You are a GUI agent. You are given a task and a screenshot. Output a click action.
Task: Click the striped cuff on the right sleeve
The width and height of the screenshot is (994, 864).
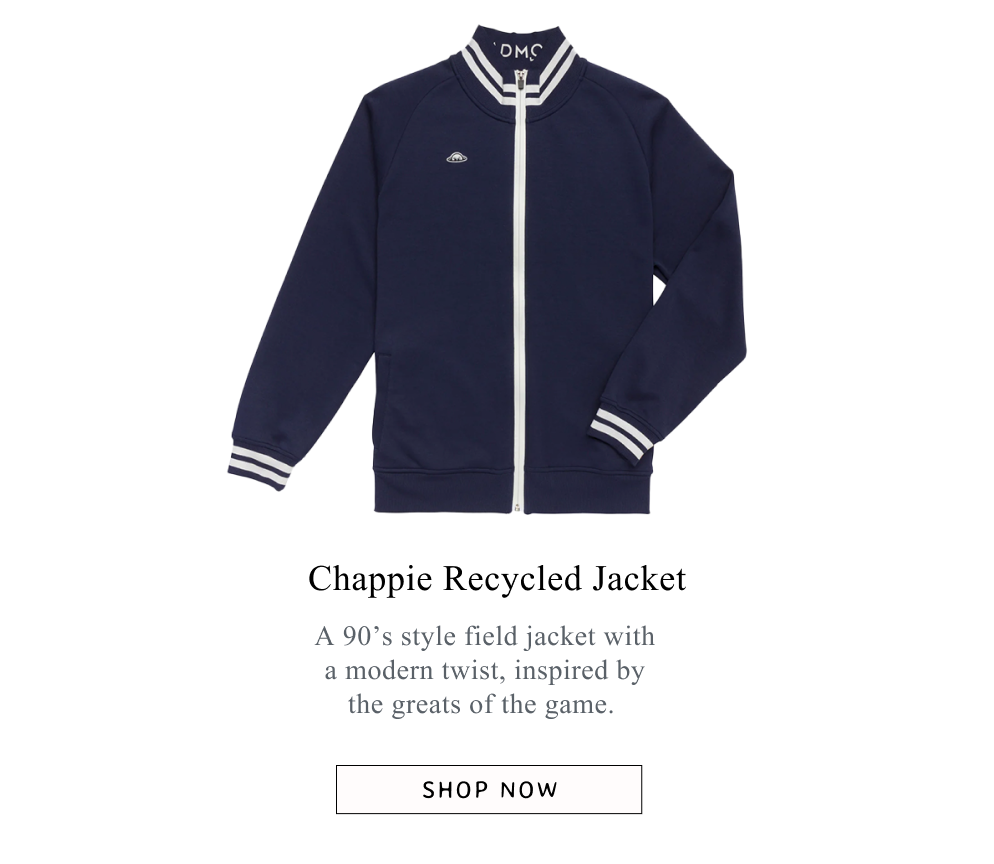pyautogui.click(x=622, y=433)
